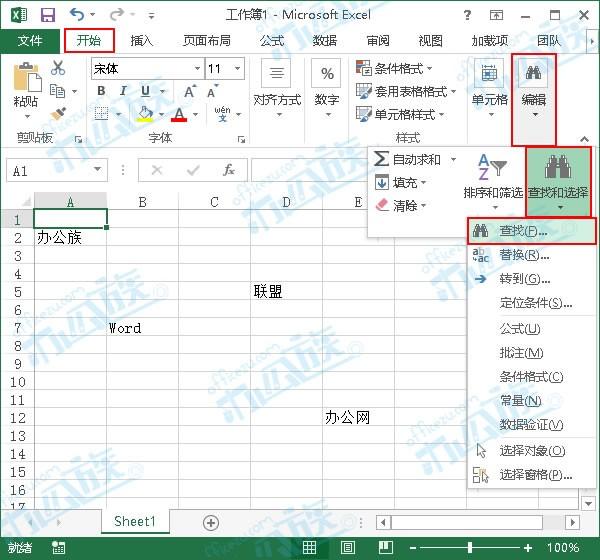Image resolution: width=600 pixels, height=560 pixels.
Task: Increase font size with large A icon
Action: tap(190, 91)
